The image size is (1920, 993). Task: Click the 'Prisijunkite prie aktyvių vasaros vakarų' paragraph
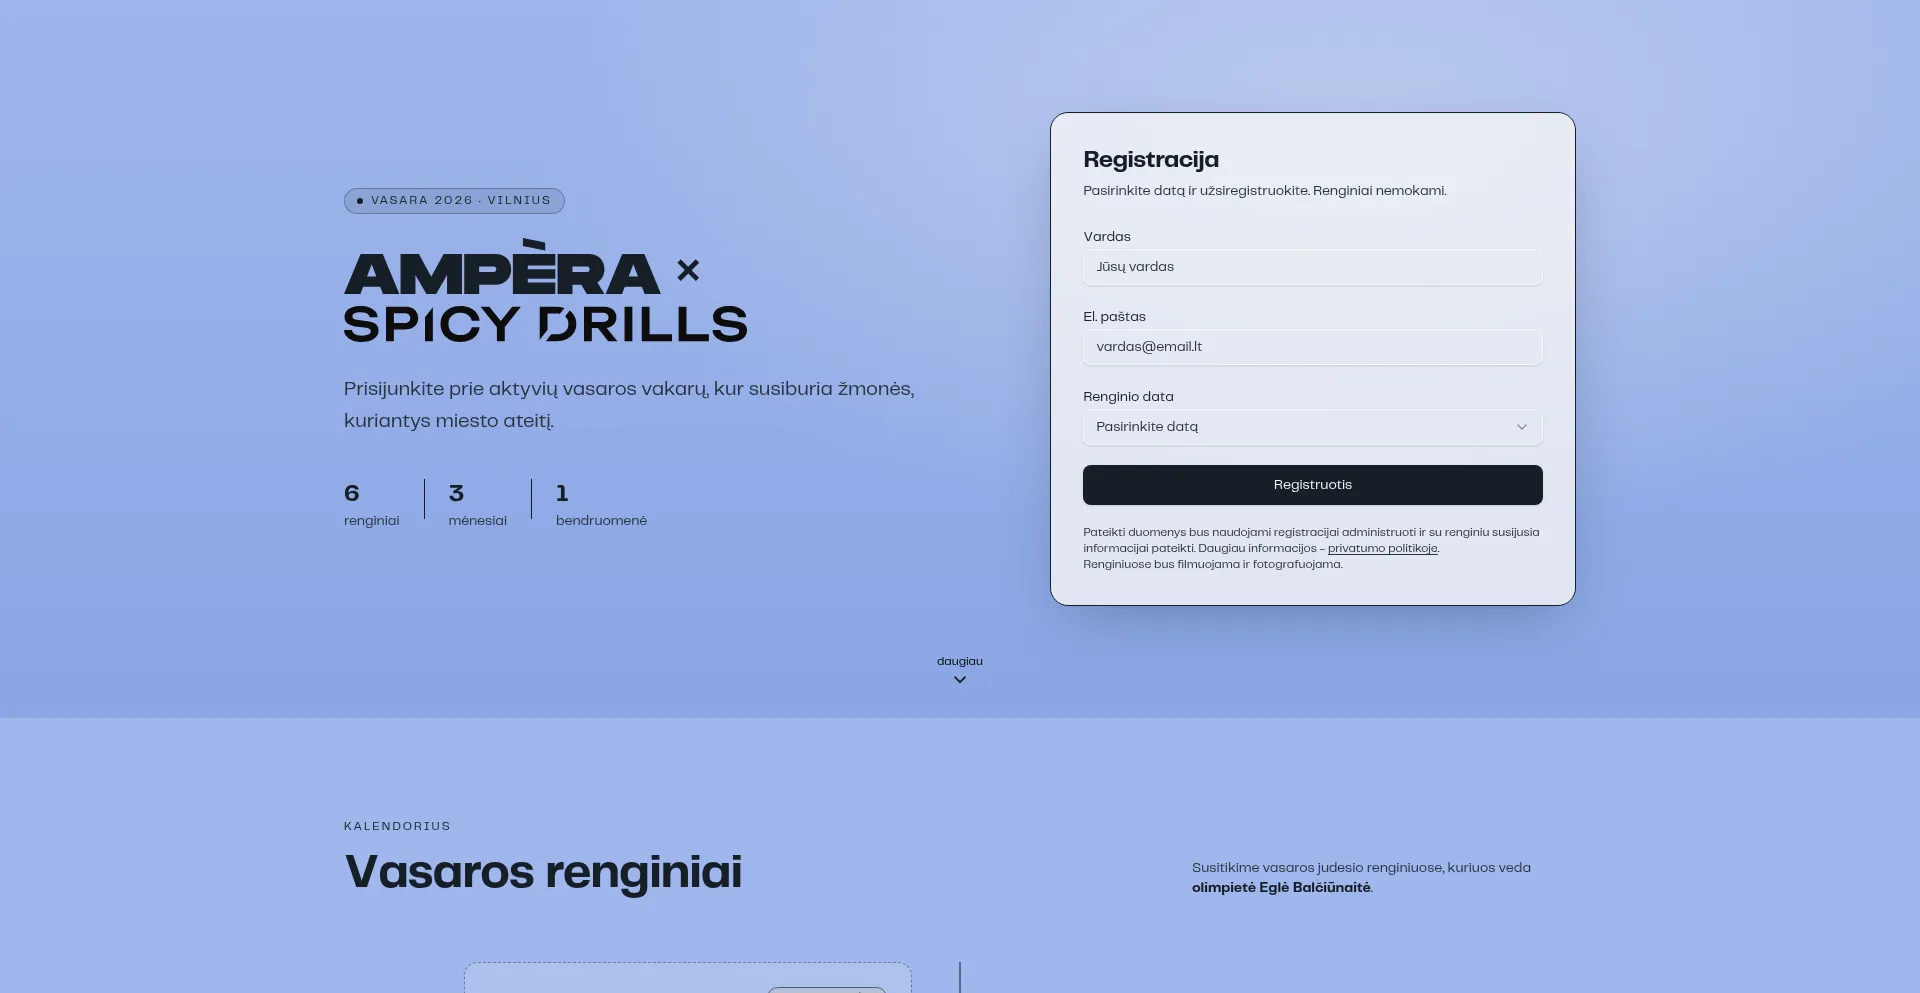pos(629,405)
